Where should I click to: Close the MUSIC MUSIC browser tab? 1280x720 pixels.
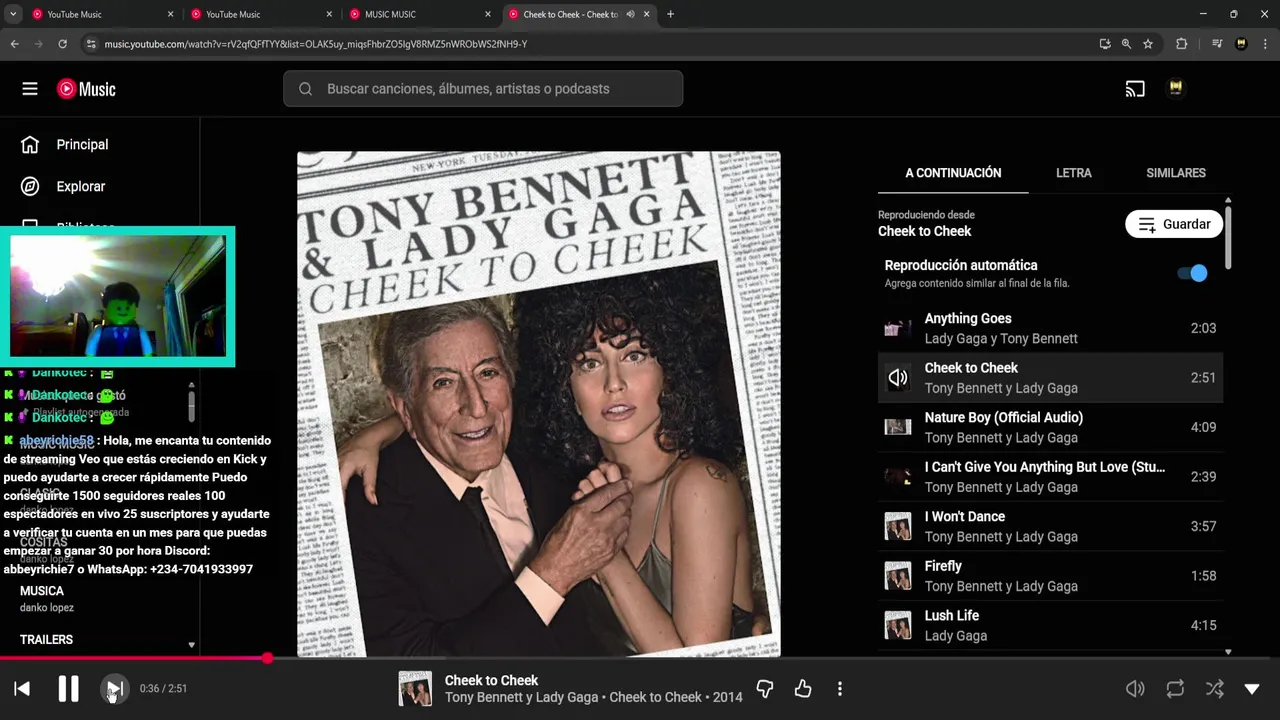(x=488, y=14)
